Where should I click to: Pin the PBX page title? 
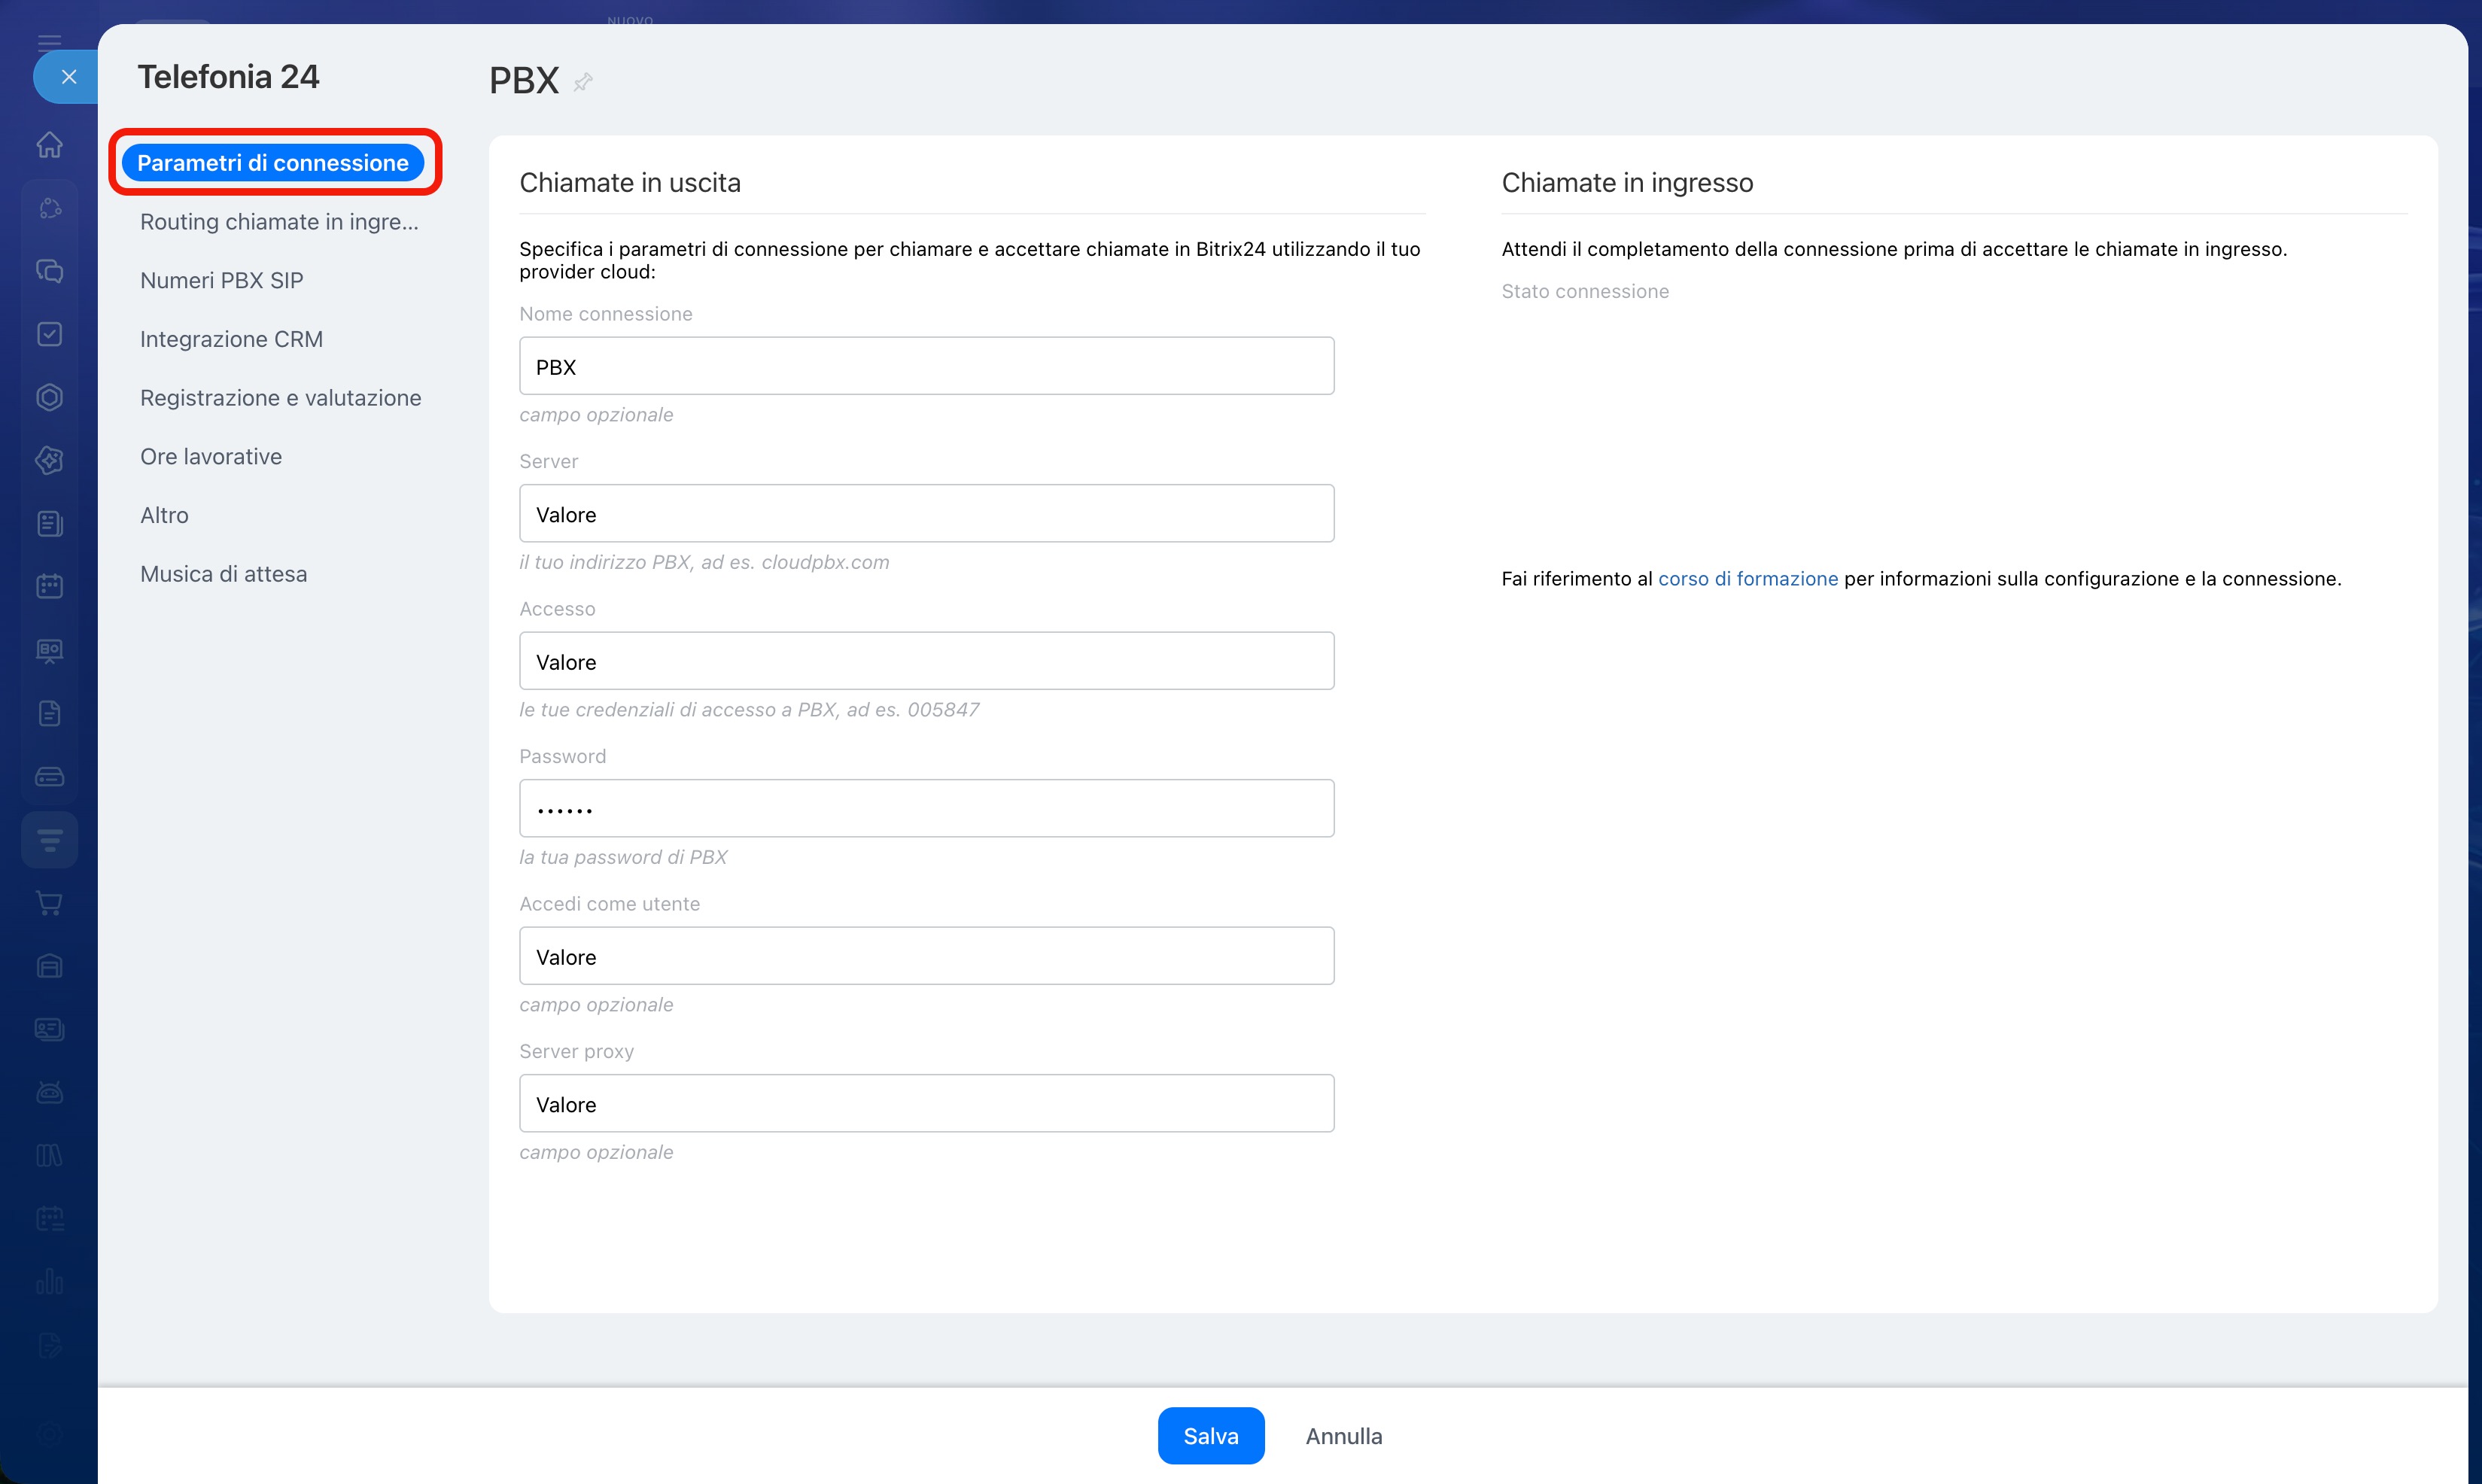pos(583,82)
